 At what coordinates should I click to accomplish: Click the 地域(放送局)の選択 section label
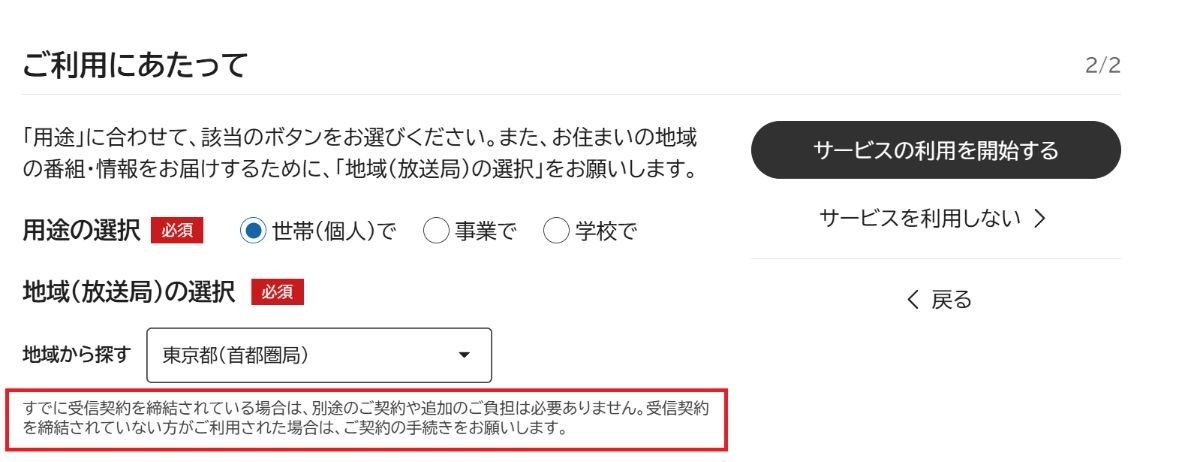(x=128, y=292)
